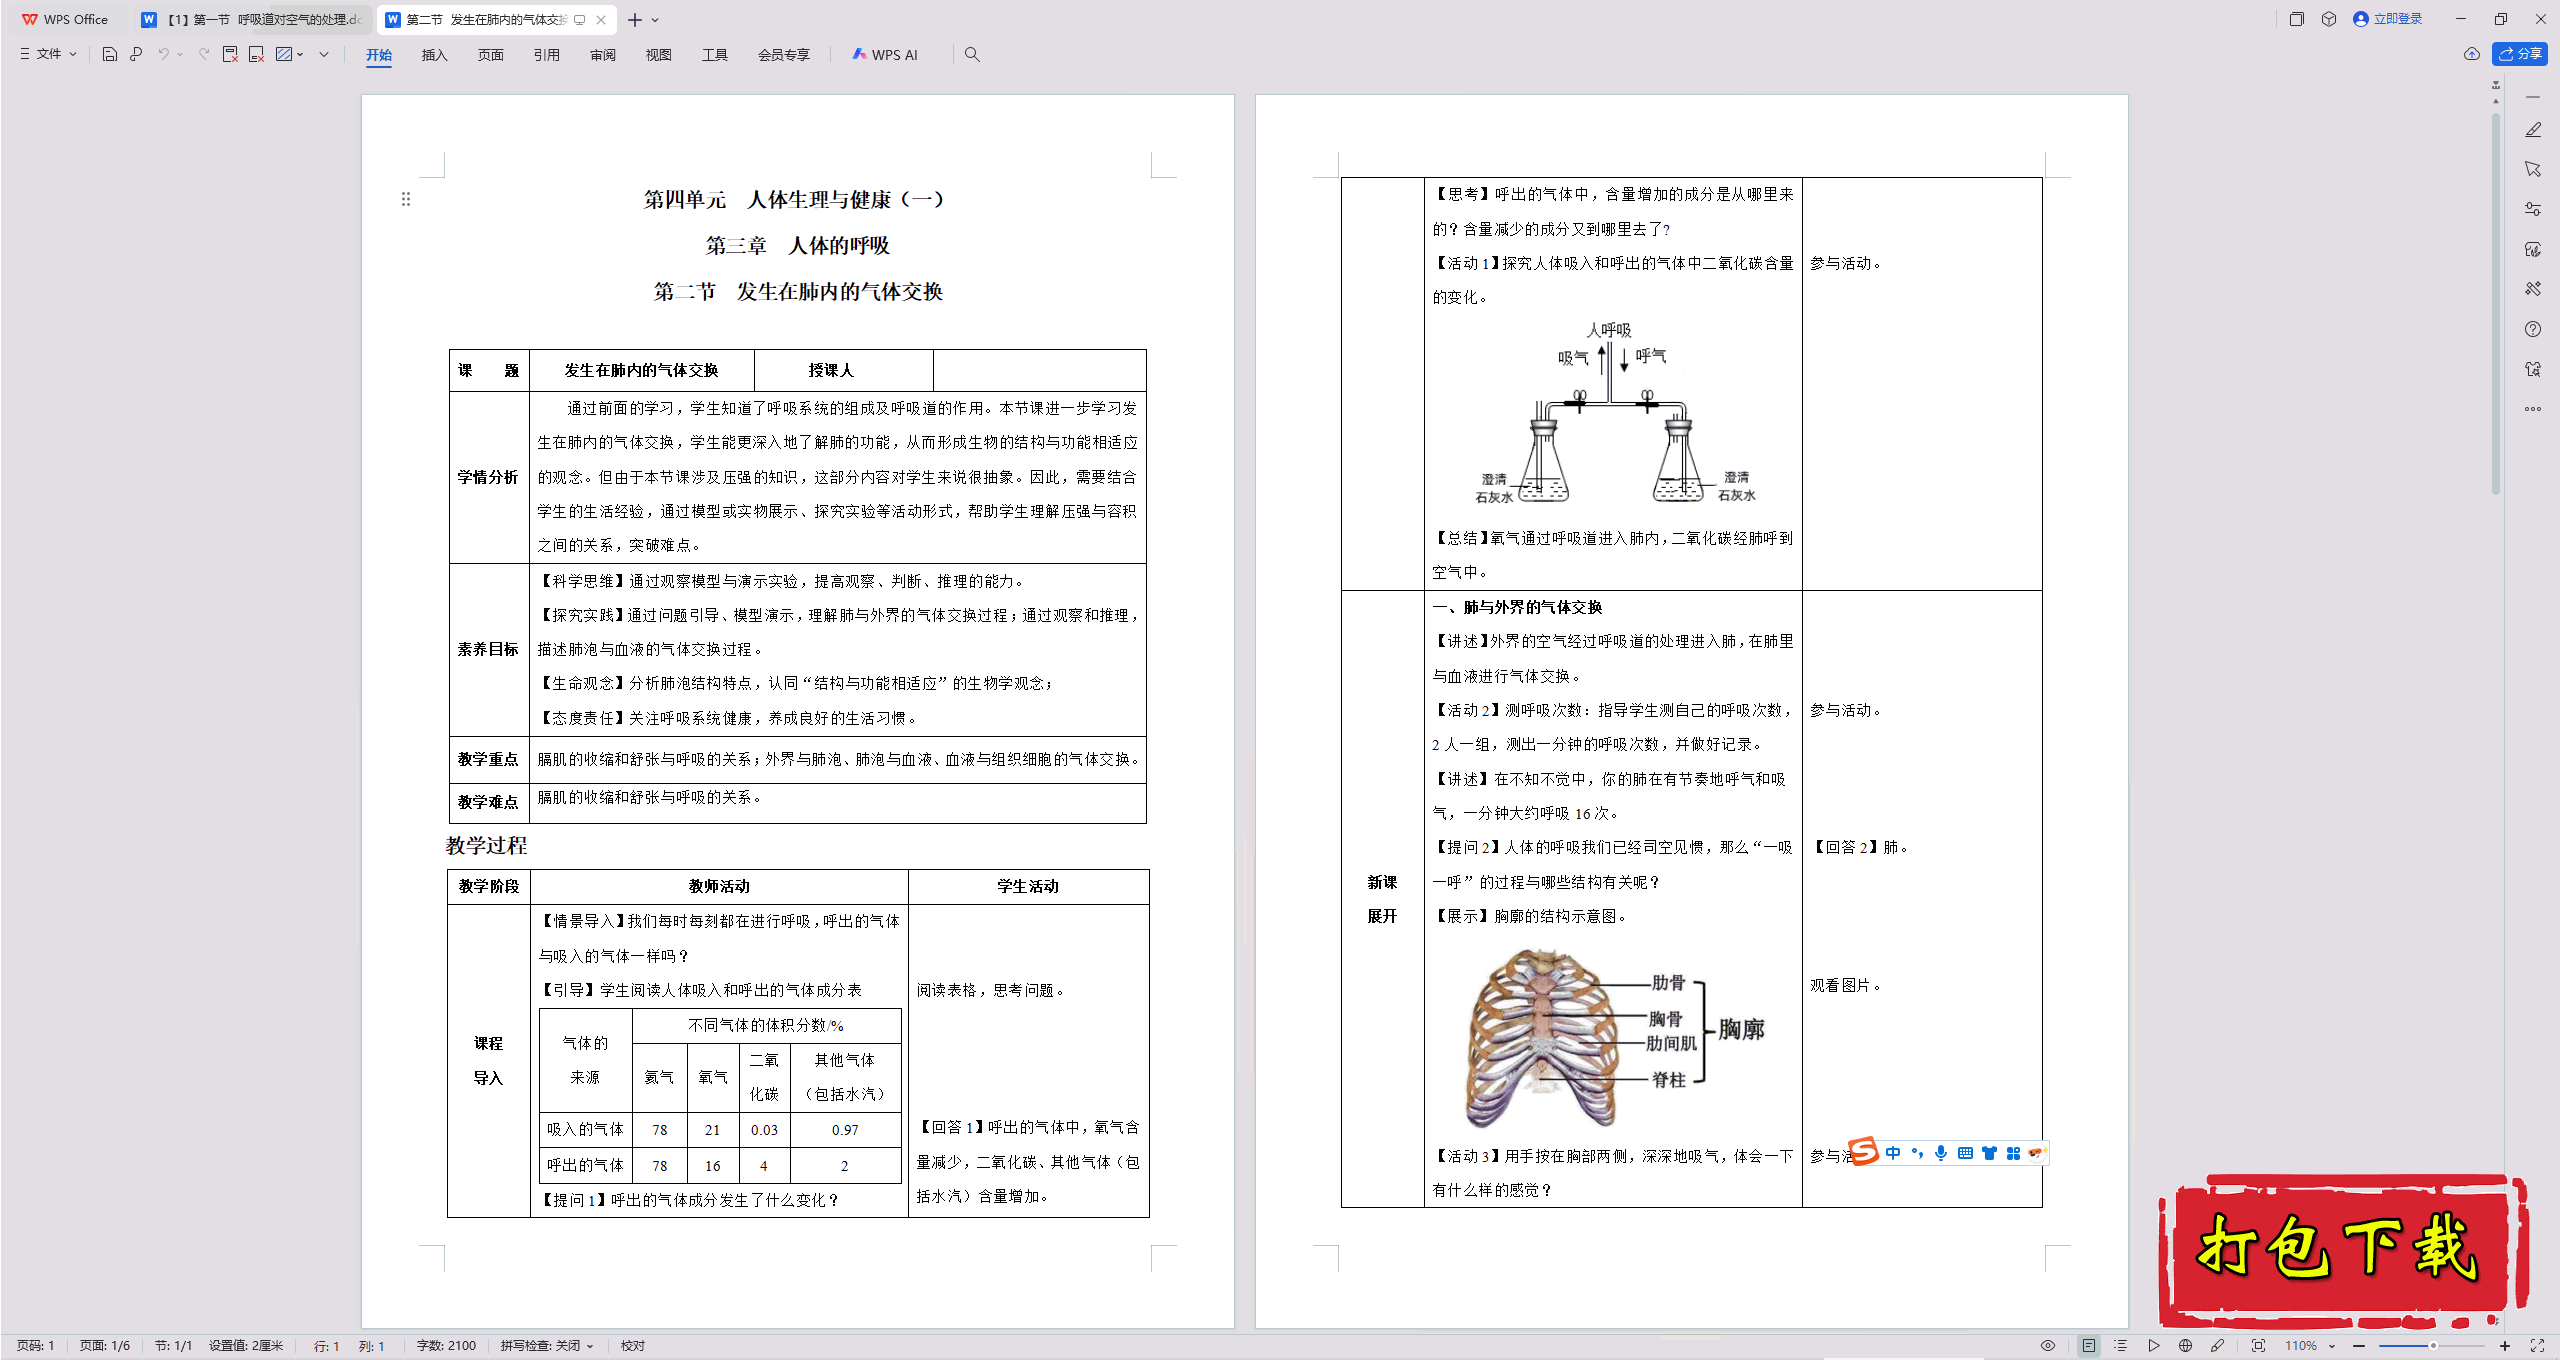Click the tools icon in right sidebar
Screen dimensions: 2560x1360
coord(2533,289)
